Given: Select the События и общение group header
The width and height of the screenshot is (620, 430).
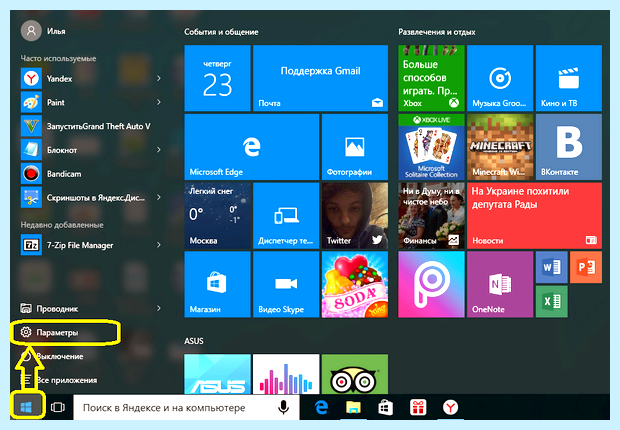Looking at the screenshot, I should [x=221, y=32].
